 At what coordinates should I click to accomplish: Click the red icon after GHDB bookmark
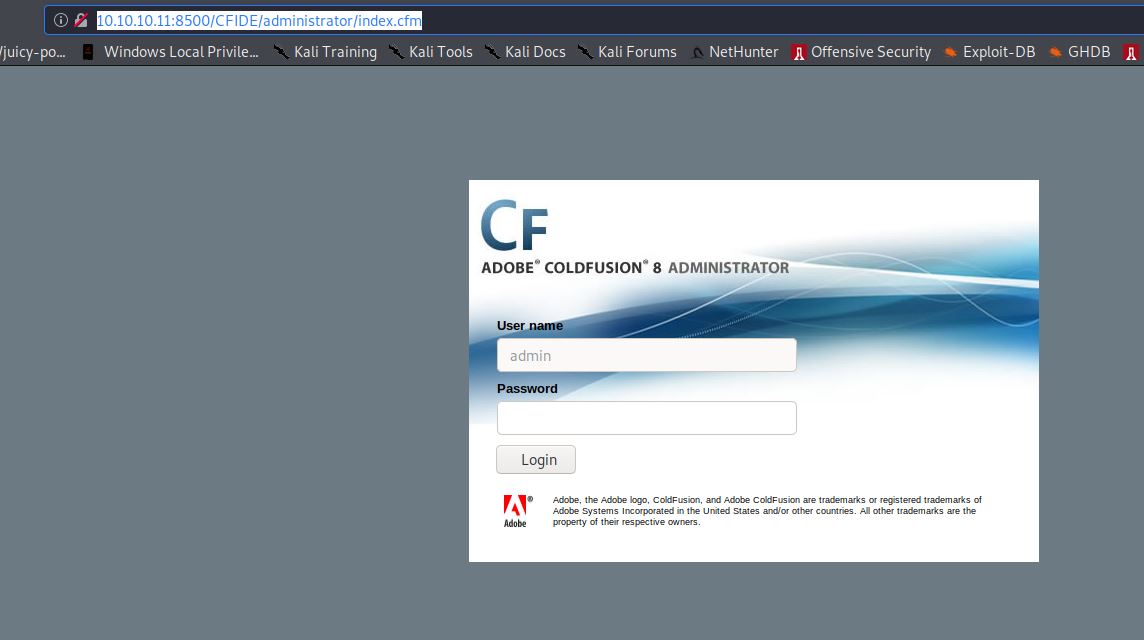click(1131, 53)
